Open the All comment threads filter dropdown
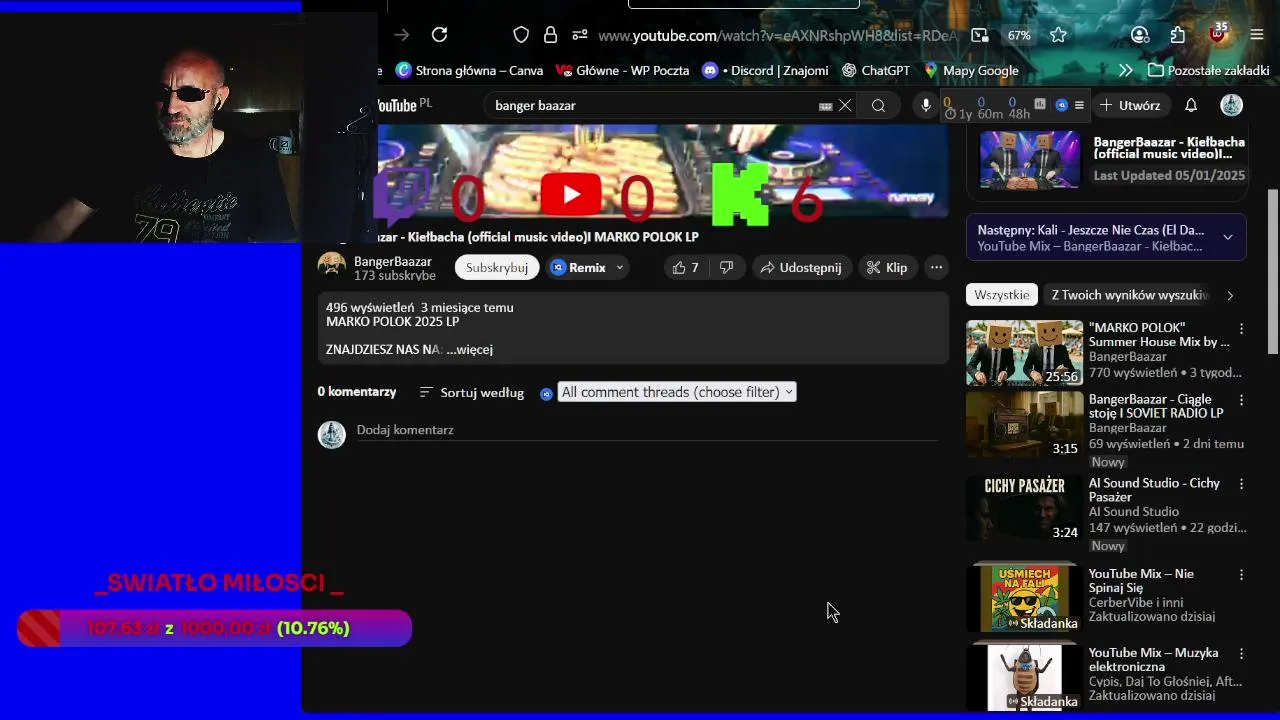The width and height of the screenshot is (1280, 720). [677, 392]
